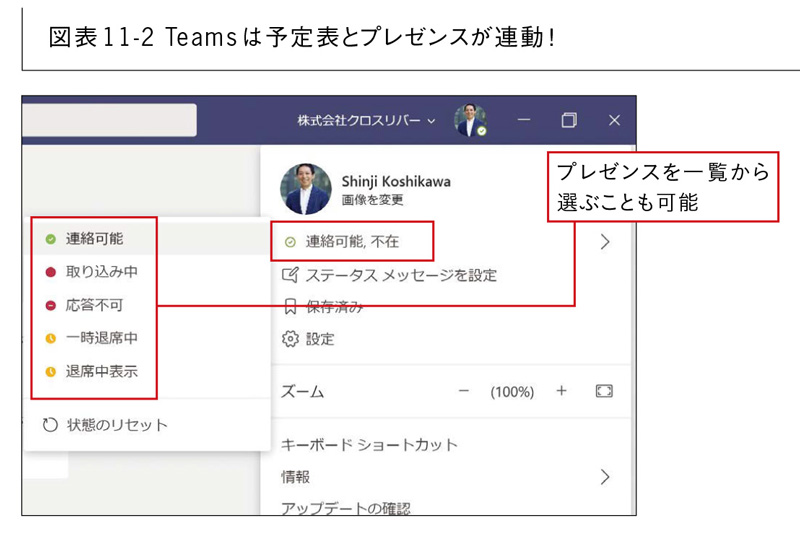This screenshot has height=540, width=800.
Task: Click the yellow clock icon beside 一時退席中
Action: coord(51,338)
